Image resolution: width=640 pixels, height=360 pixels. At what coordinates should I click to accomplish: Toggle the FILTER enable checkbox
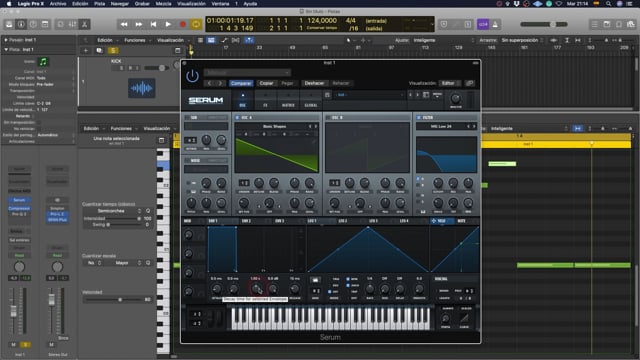[x=418, y=118]
